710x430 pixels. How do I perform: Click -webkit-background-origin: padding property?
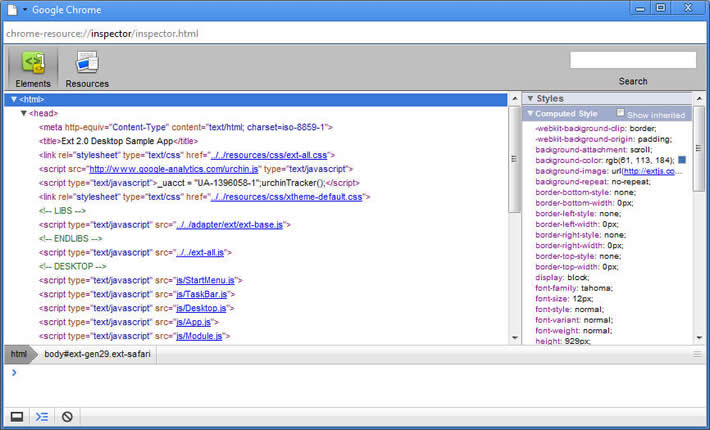pyautogui.click(x=604, y=139)
